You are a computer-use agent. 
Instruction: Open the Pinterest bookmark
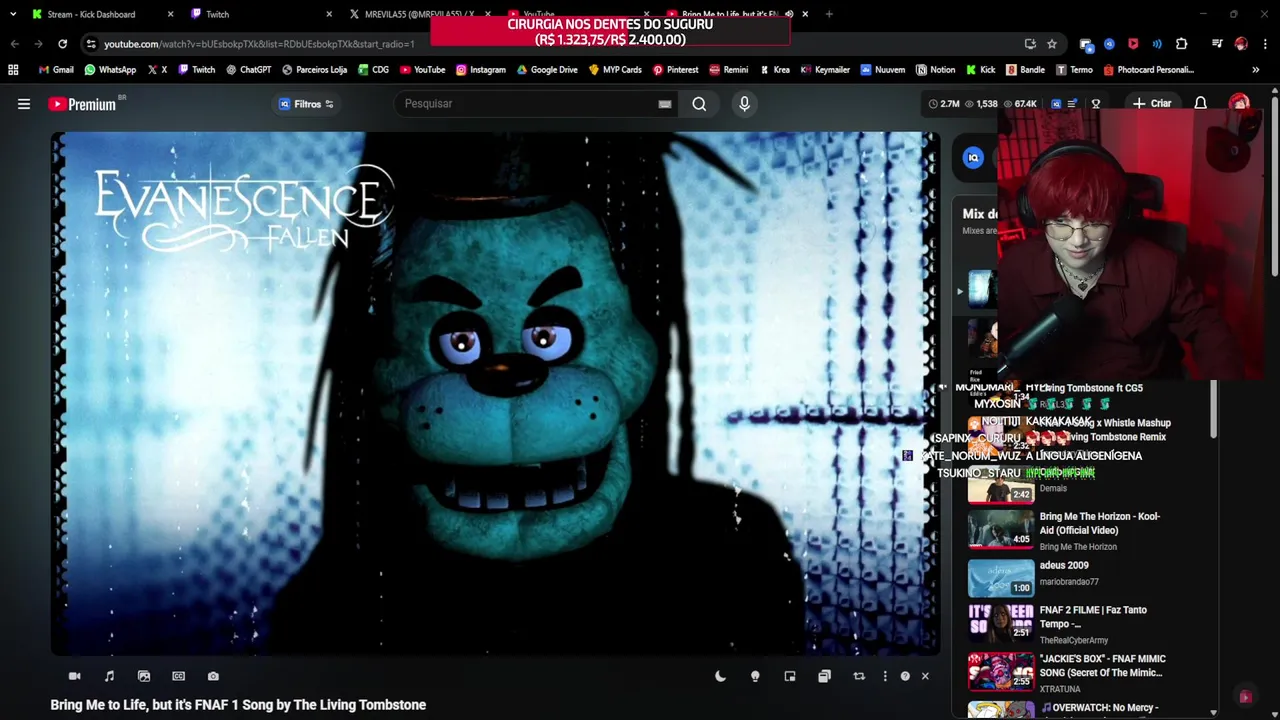(x=675, y=70)
